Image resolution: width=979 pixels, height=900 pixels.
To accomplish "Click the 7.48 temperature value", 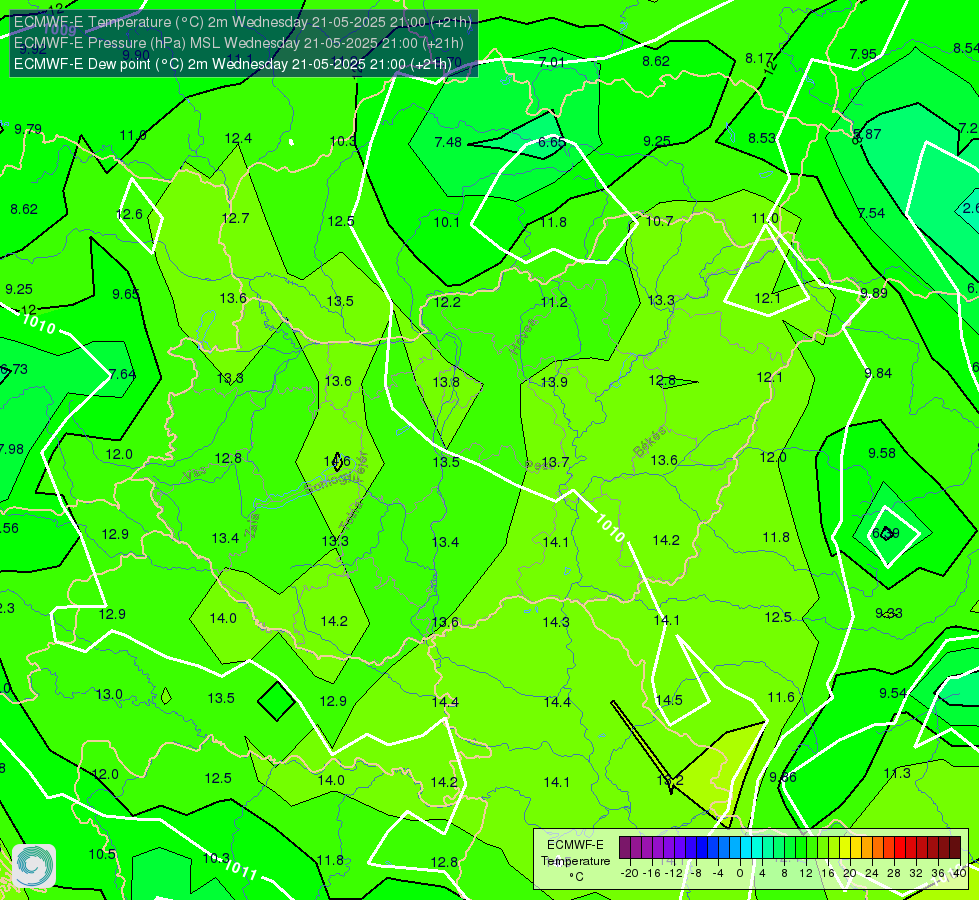I will [448, 142].
